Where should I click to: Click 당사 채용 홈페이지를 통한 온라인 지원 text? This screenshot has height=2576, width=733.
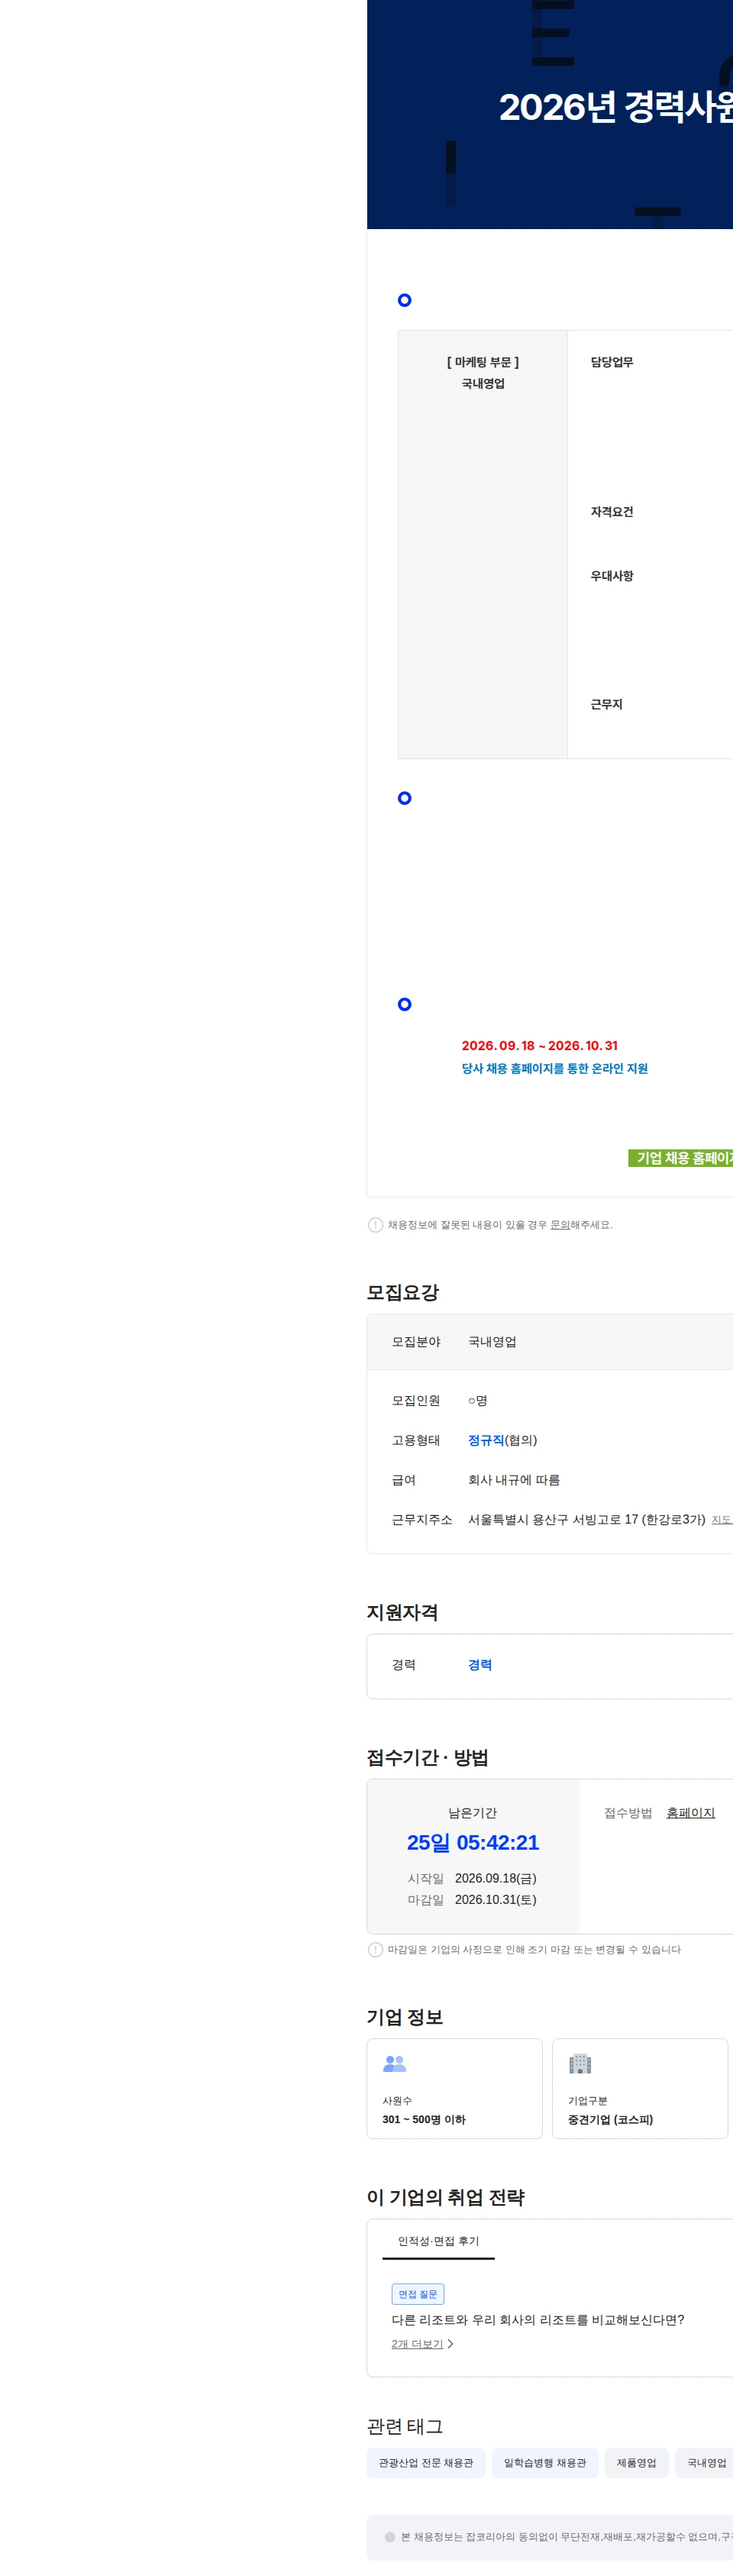click(554, 1068)
